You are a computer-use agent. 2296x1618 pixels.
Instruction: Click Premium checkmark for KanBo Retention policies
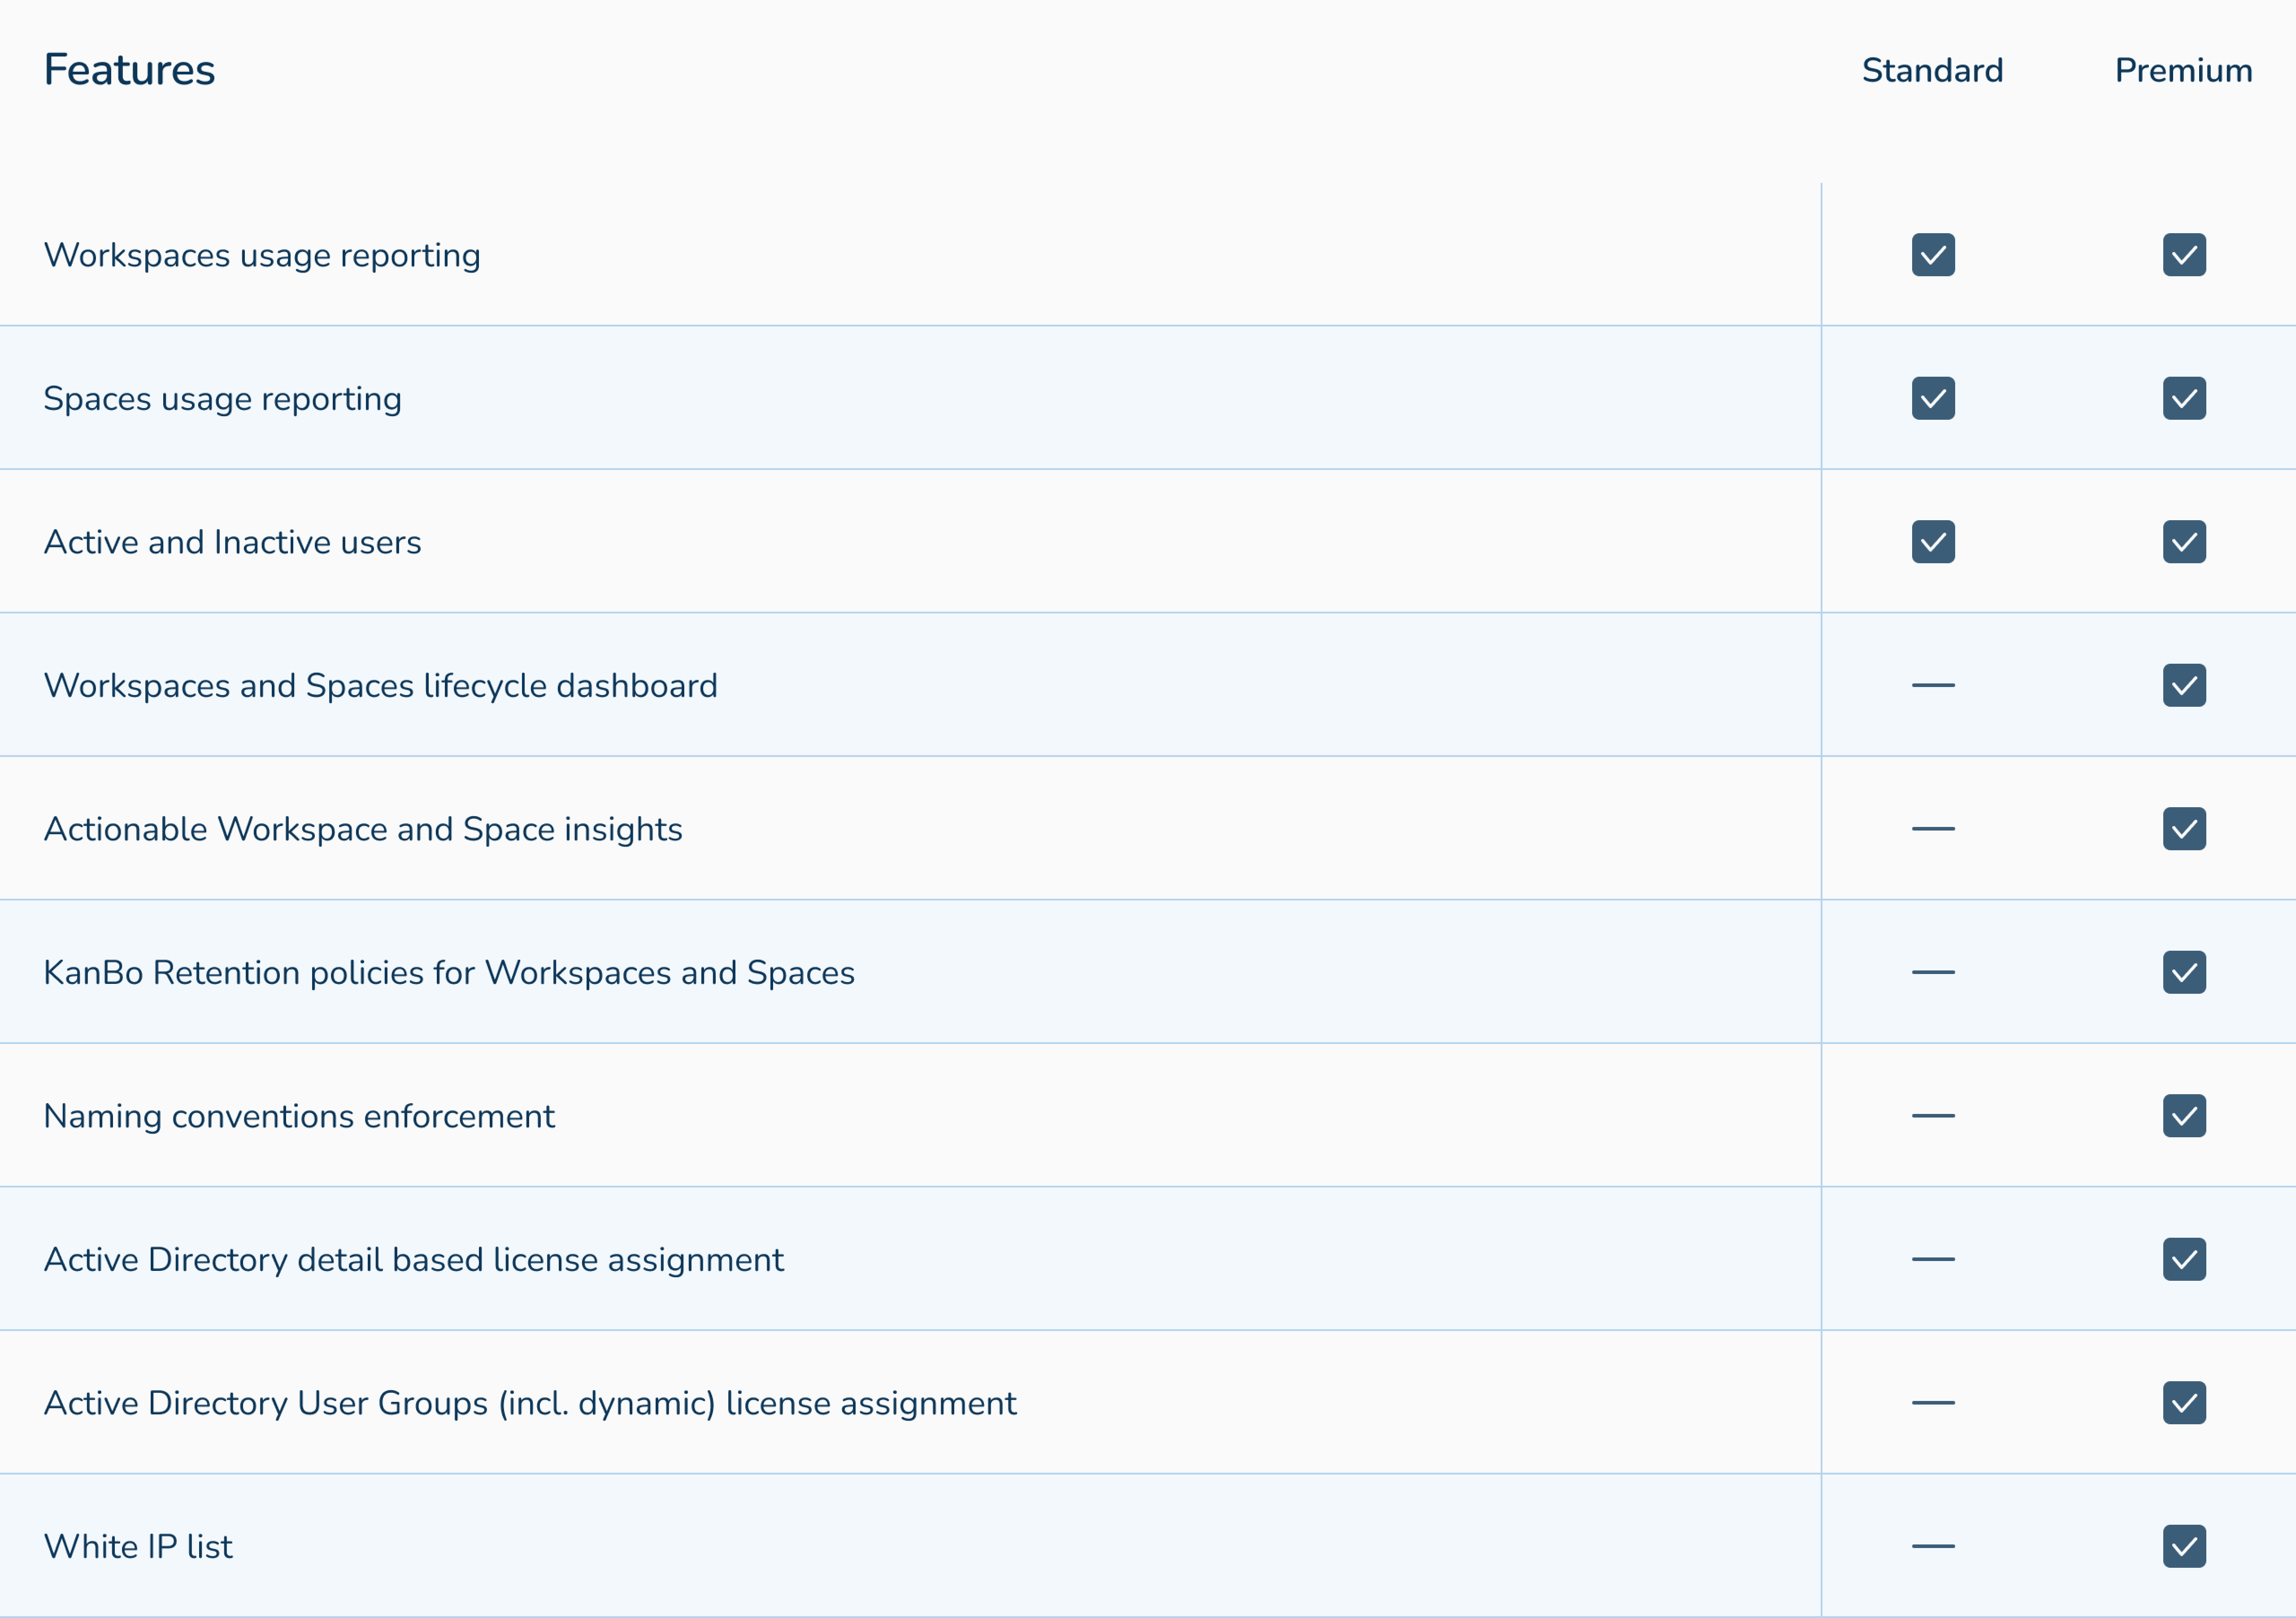coord(2183,972)
